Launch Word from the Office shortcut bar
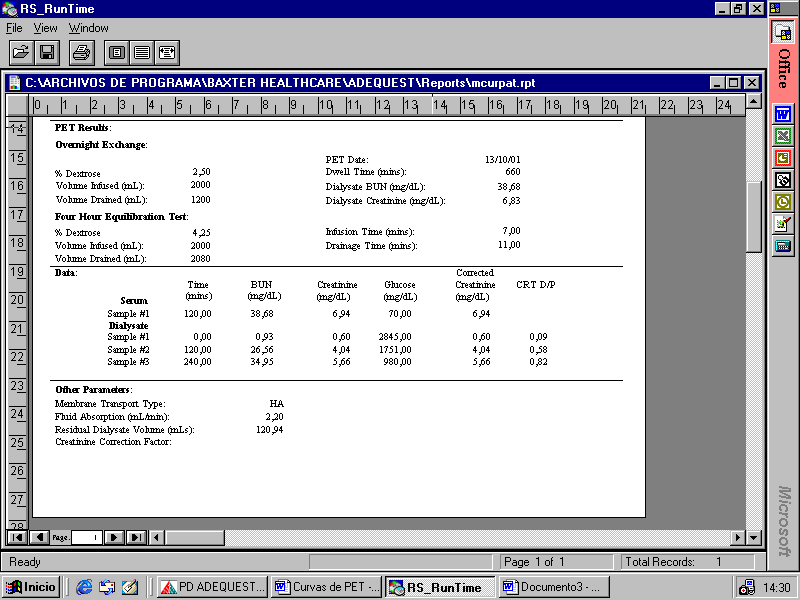The image size is (800, 600). (x=784, y=113)
